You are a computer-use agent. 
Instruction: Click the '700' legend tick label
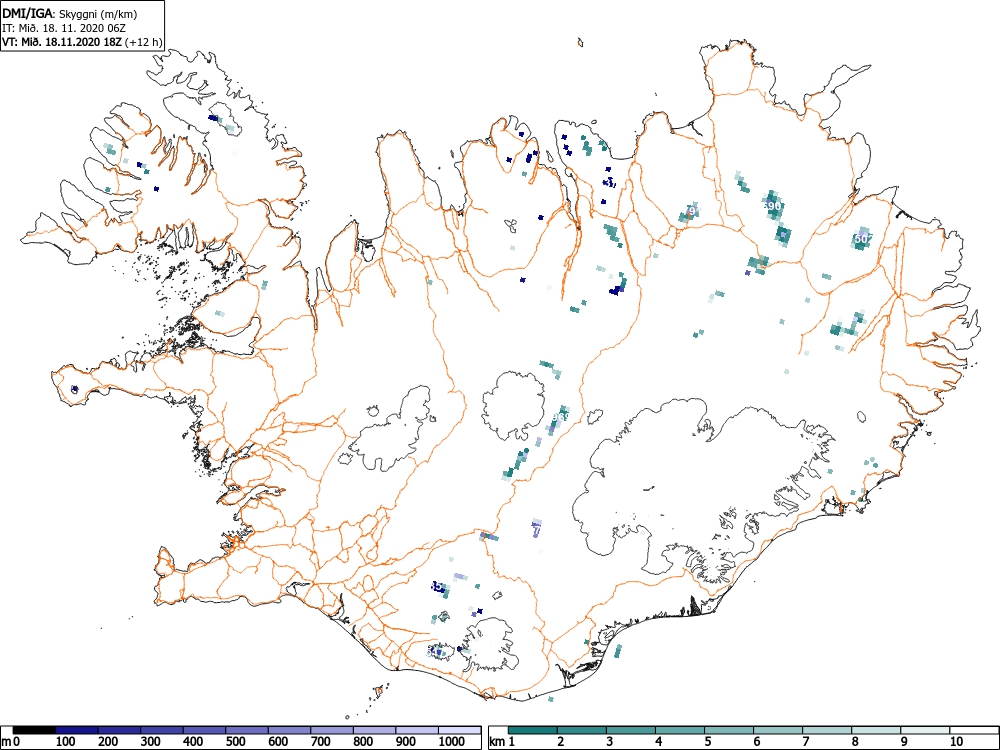321,742
